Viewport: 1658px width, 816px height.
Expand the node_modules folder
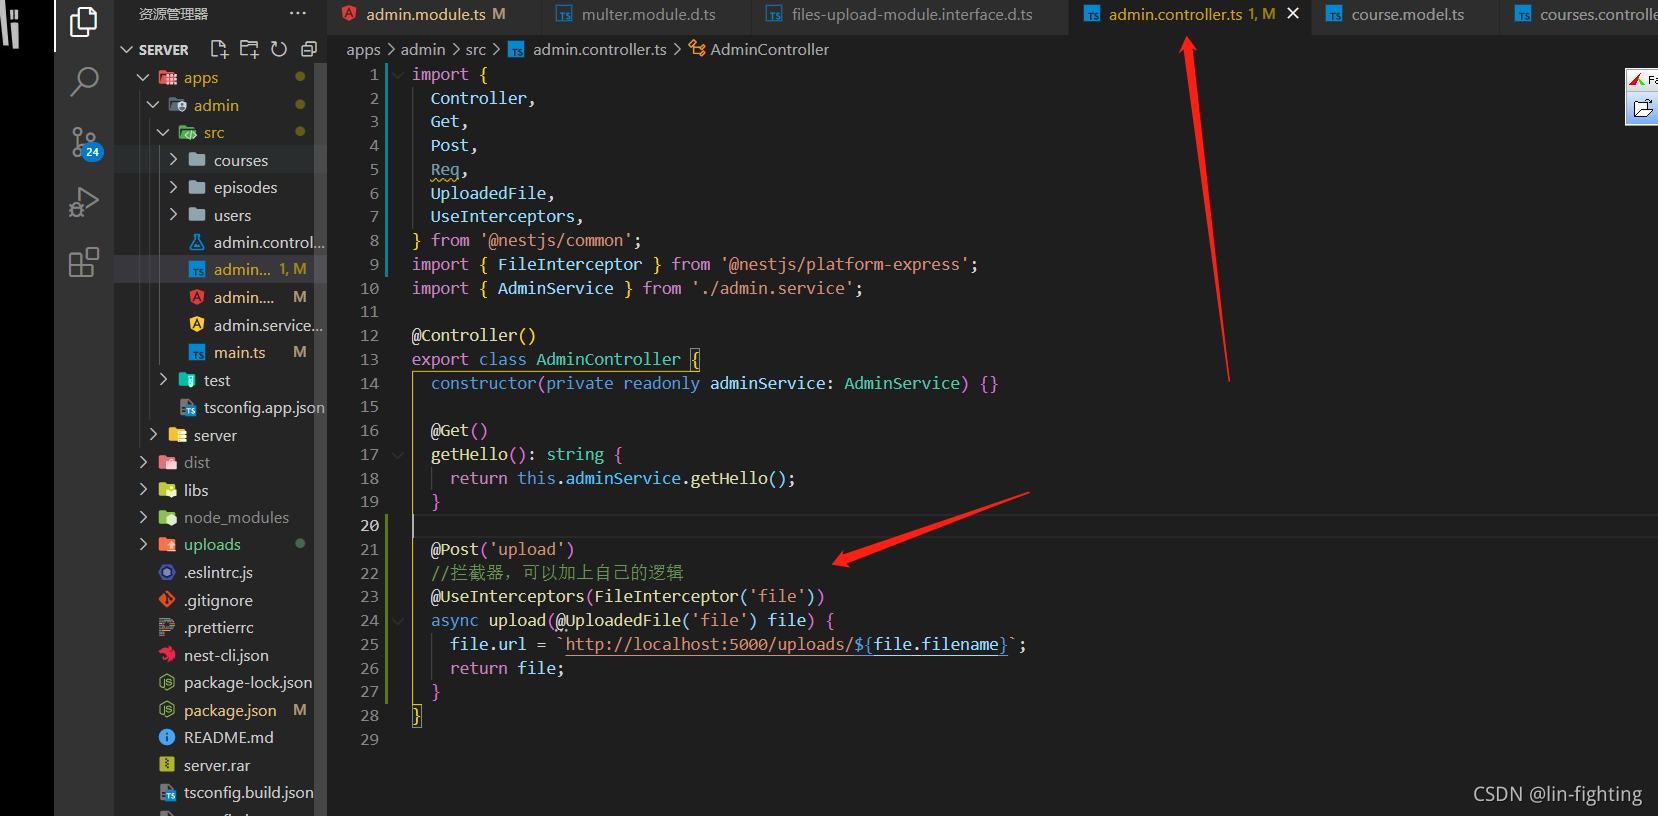pos(143,517)
